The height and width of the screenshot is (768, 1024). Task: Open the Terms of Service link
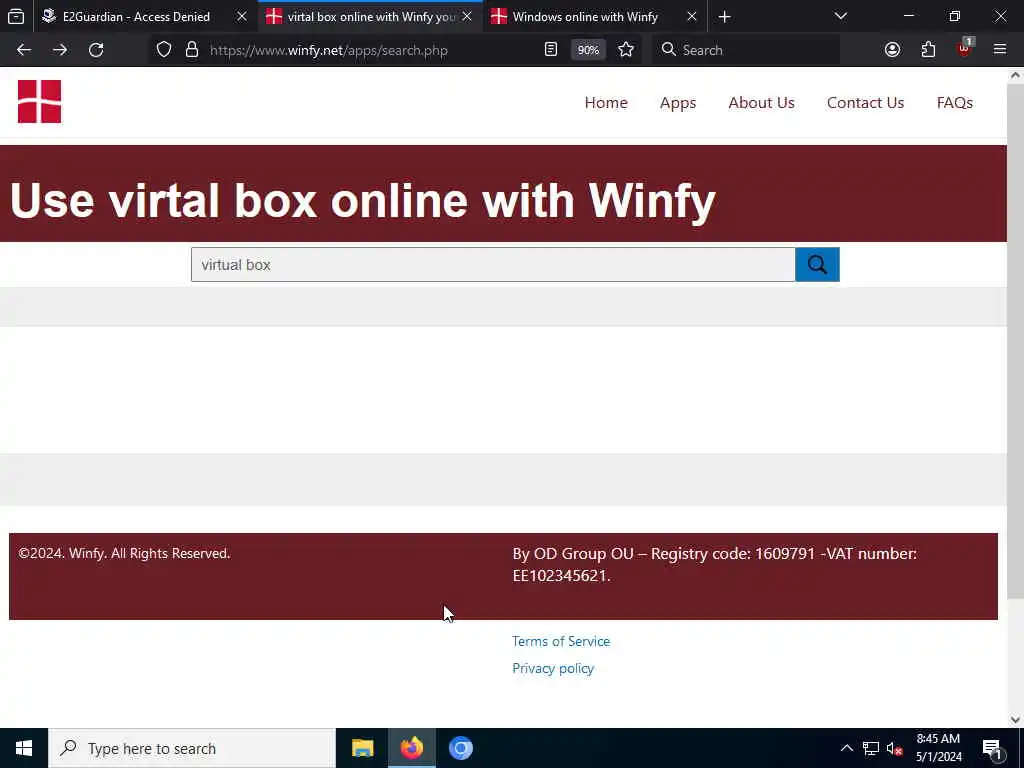(x=561, y=641)
